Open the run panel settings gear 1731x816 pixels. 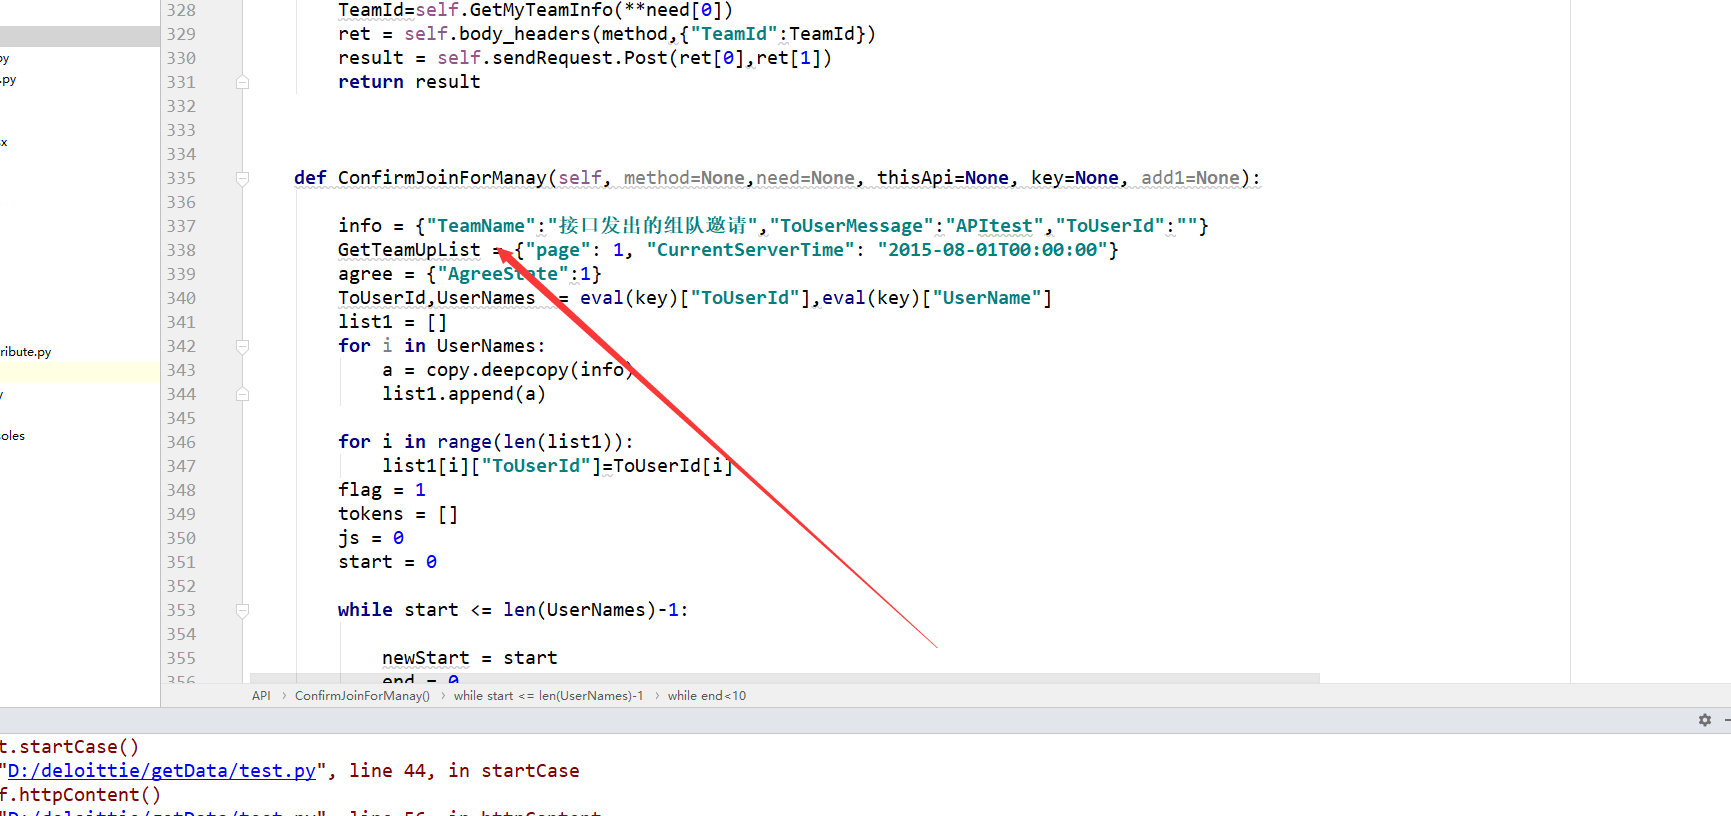point(1705,720)
